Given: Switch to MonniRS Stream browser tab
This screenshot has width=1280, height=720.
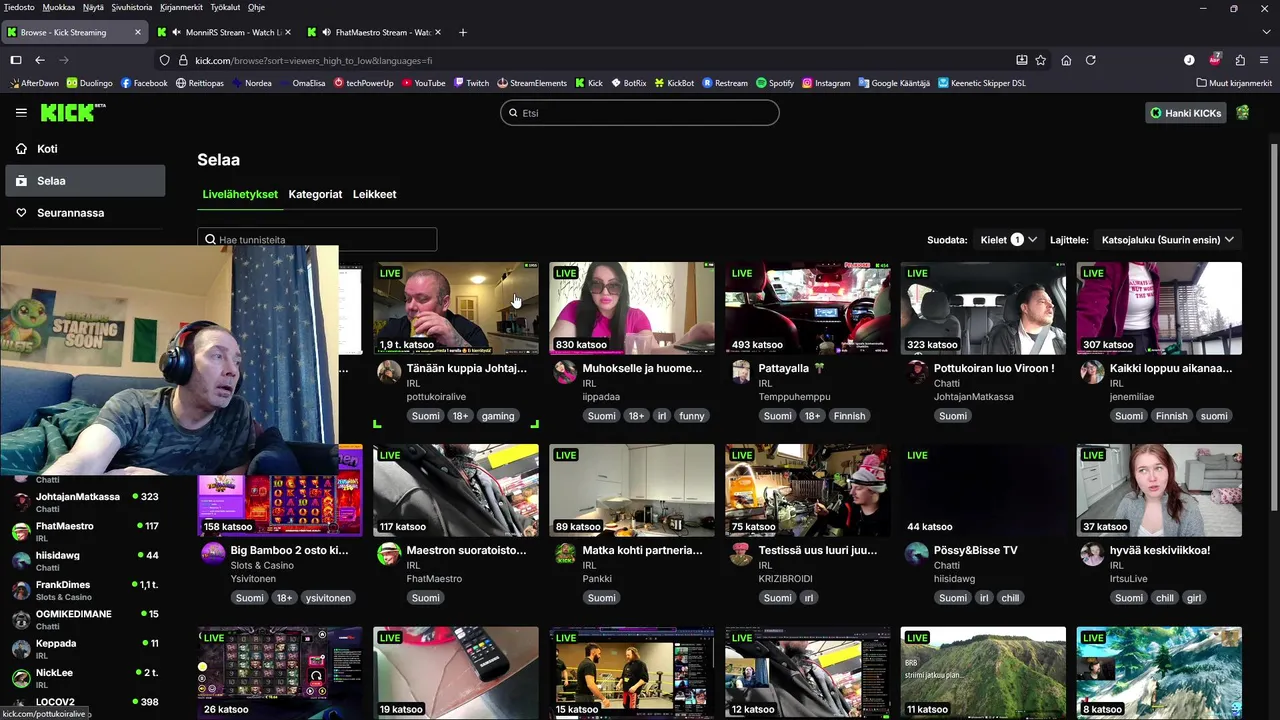Looking at the screenshot, I should pos(226,32).
